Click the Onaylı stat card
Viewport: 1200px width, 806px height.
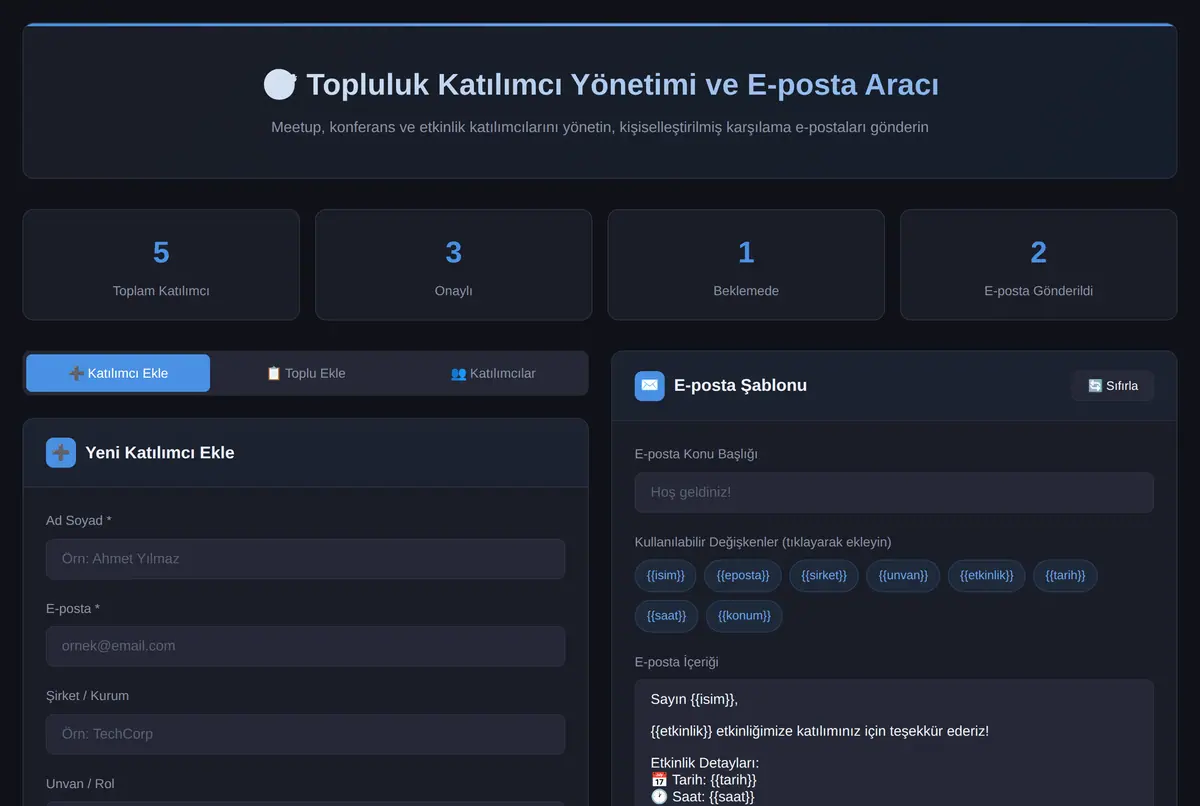pyautogui.click(x=454, y=265)
